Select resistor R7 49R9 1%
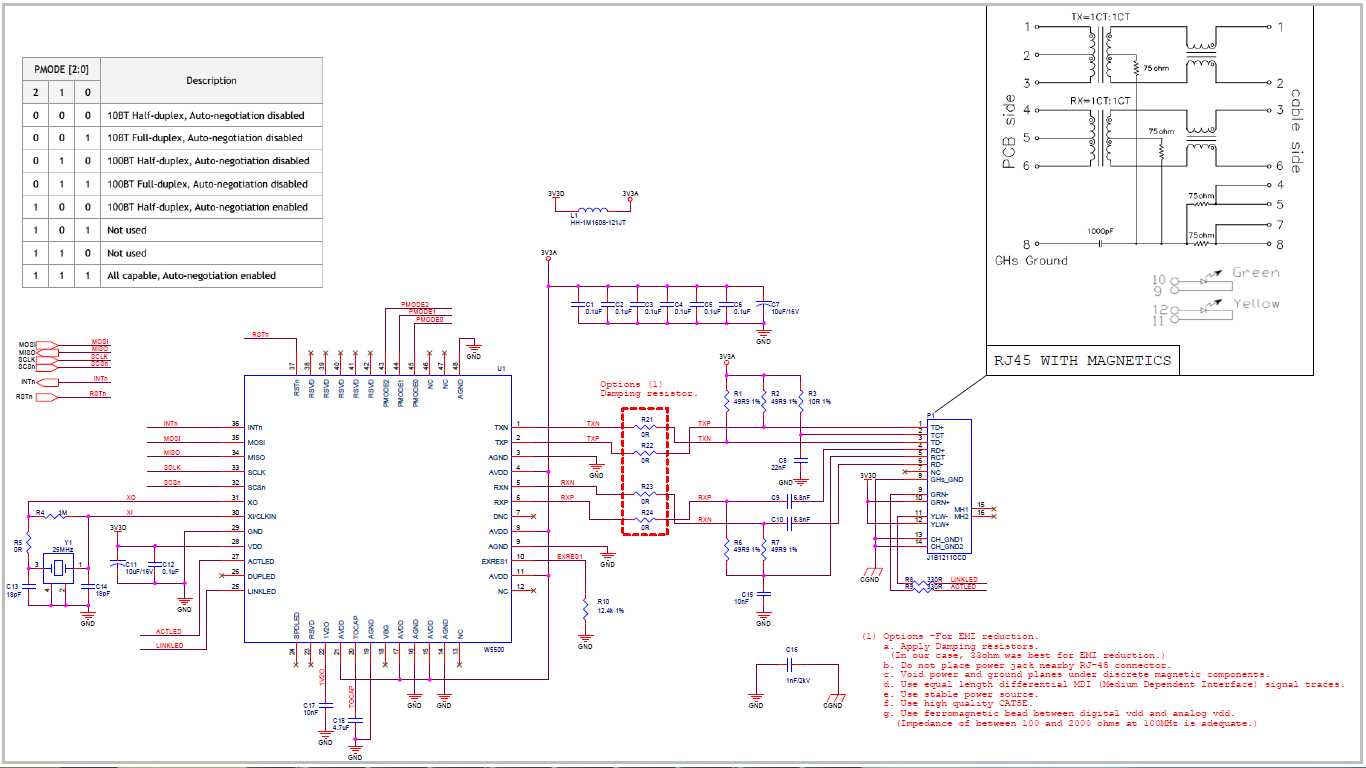Image resolution: width=1366 pixels, height=768 pixels. (764, 548)
